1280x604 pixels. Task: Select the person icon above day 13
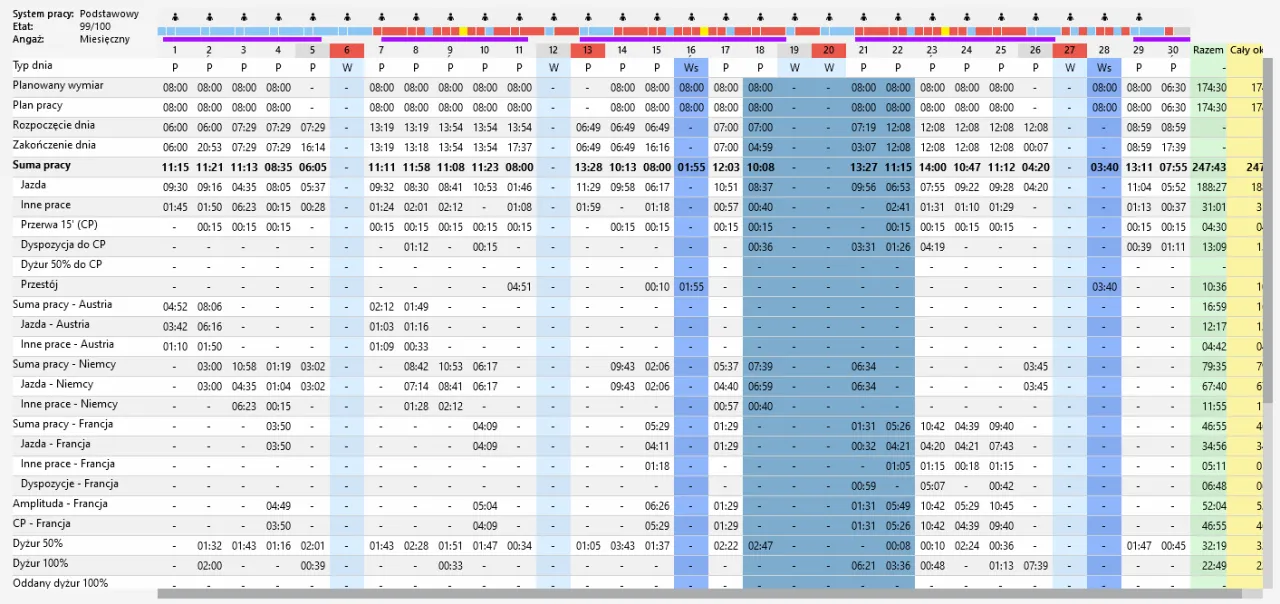point(587,18)
